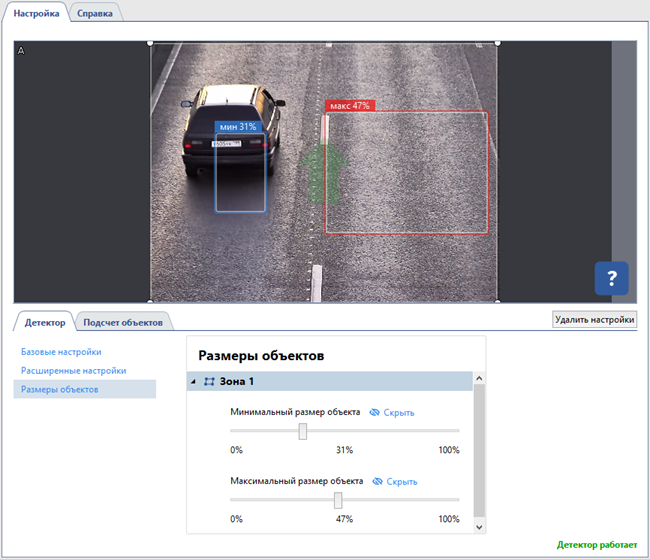650x559 pixels.
Task: Open Базовые настройки in the sidebar
Action: point(61,352)
